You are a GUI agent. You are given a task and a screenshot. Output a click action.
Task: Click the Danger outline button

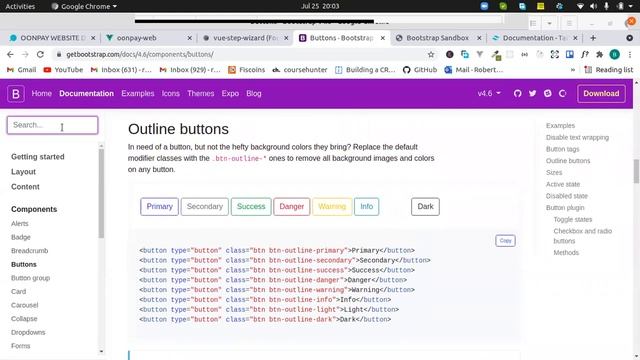[291, 207]
